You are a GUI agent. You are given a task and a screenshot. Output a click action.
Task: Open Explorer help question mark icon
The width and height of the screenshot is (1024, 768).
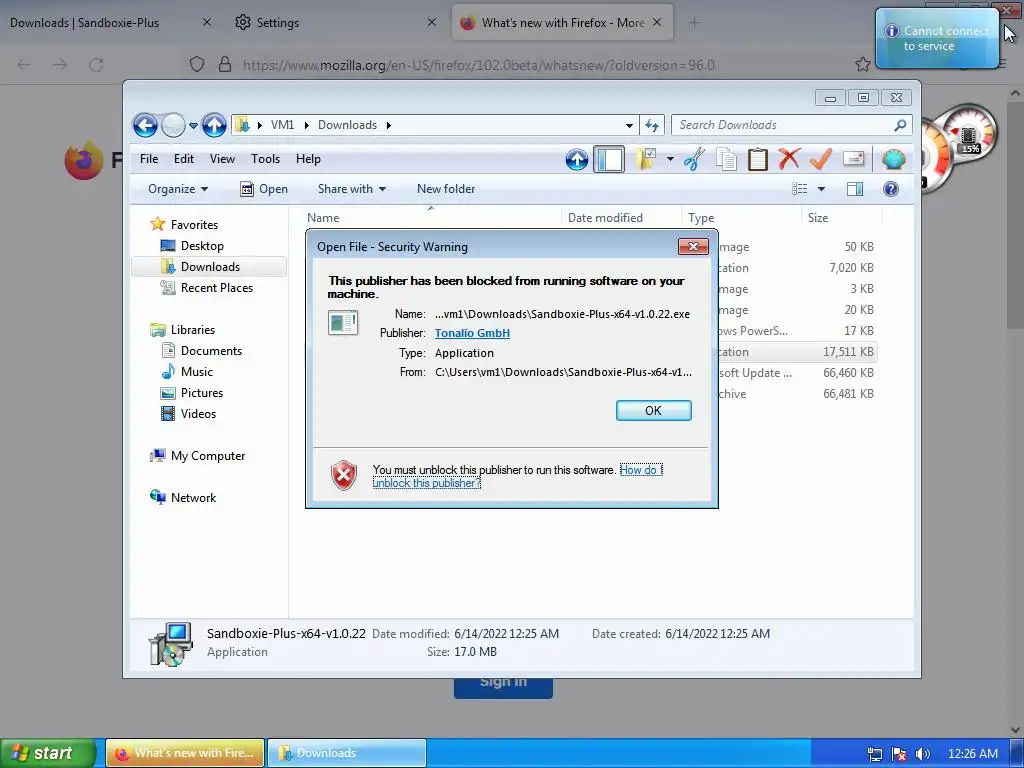pyautogui.click(x=891, y=189)
